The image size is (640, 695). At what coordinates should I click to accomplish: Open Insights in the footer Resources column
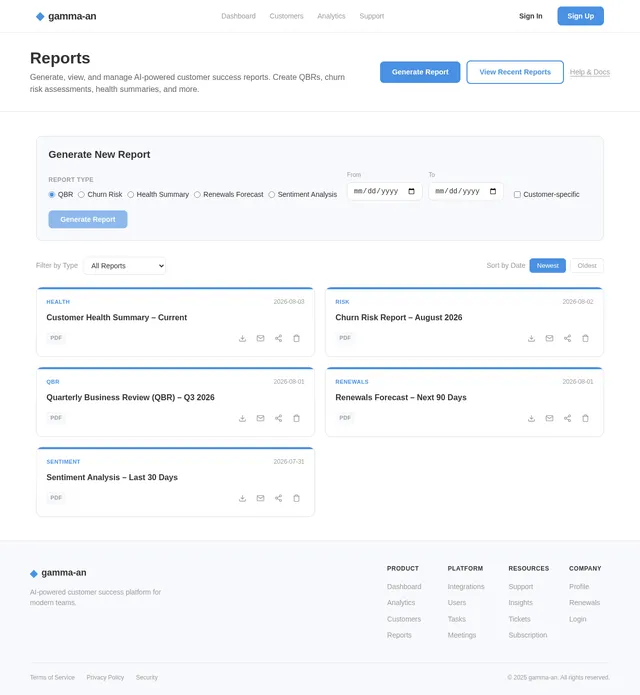[520, 603]
